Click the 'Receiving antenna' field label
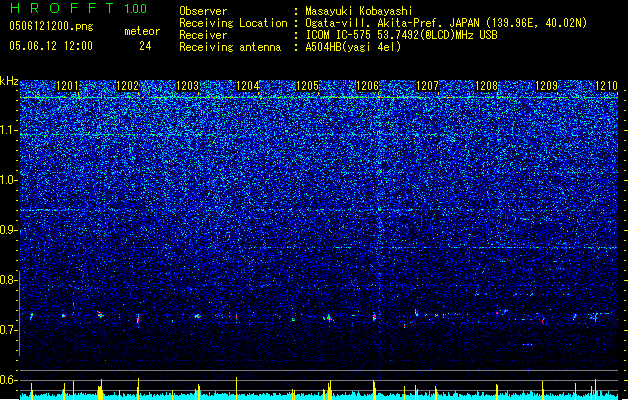The image size is (629, 400). tap(230, 47)
